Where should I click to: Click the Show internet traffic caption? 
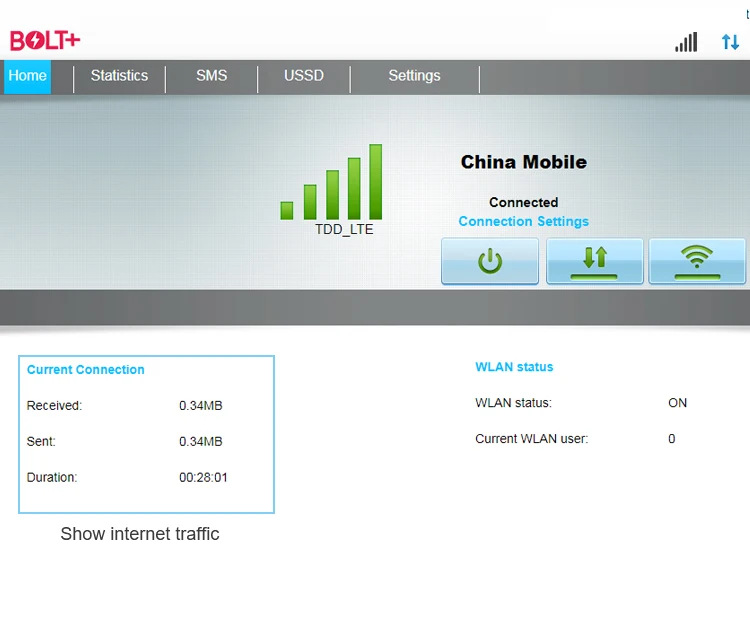140,534
